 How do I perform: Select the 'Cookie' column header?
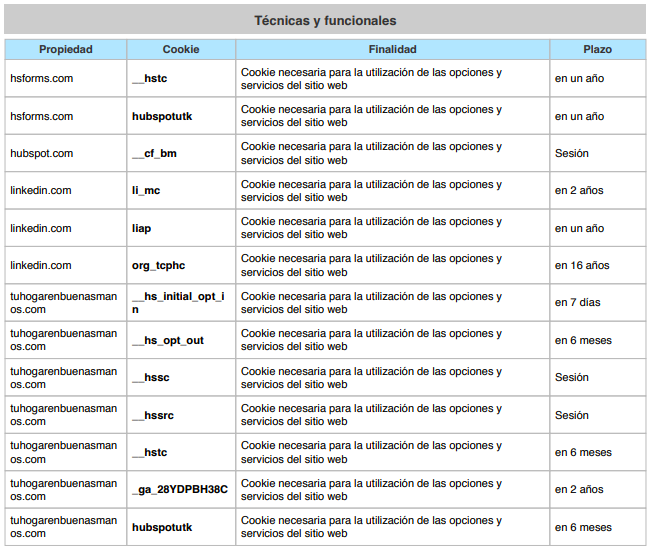181,49
